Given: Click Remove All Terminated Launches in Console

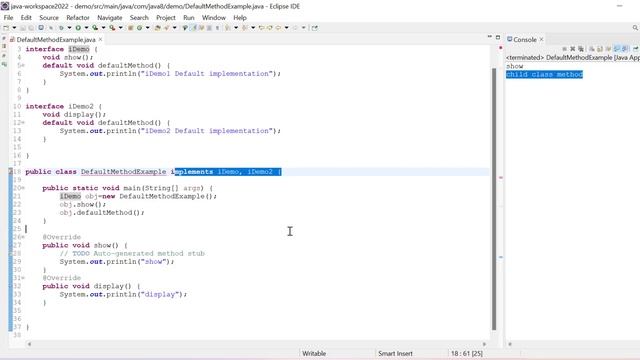Looking at the screenshot, I should pyautogui.click(x=581, y=49).
